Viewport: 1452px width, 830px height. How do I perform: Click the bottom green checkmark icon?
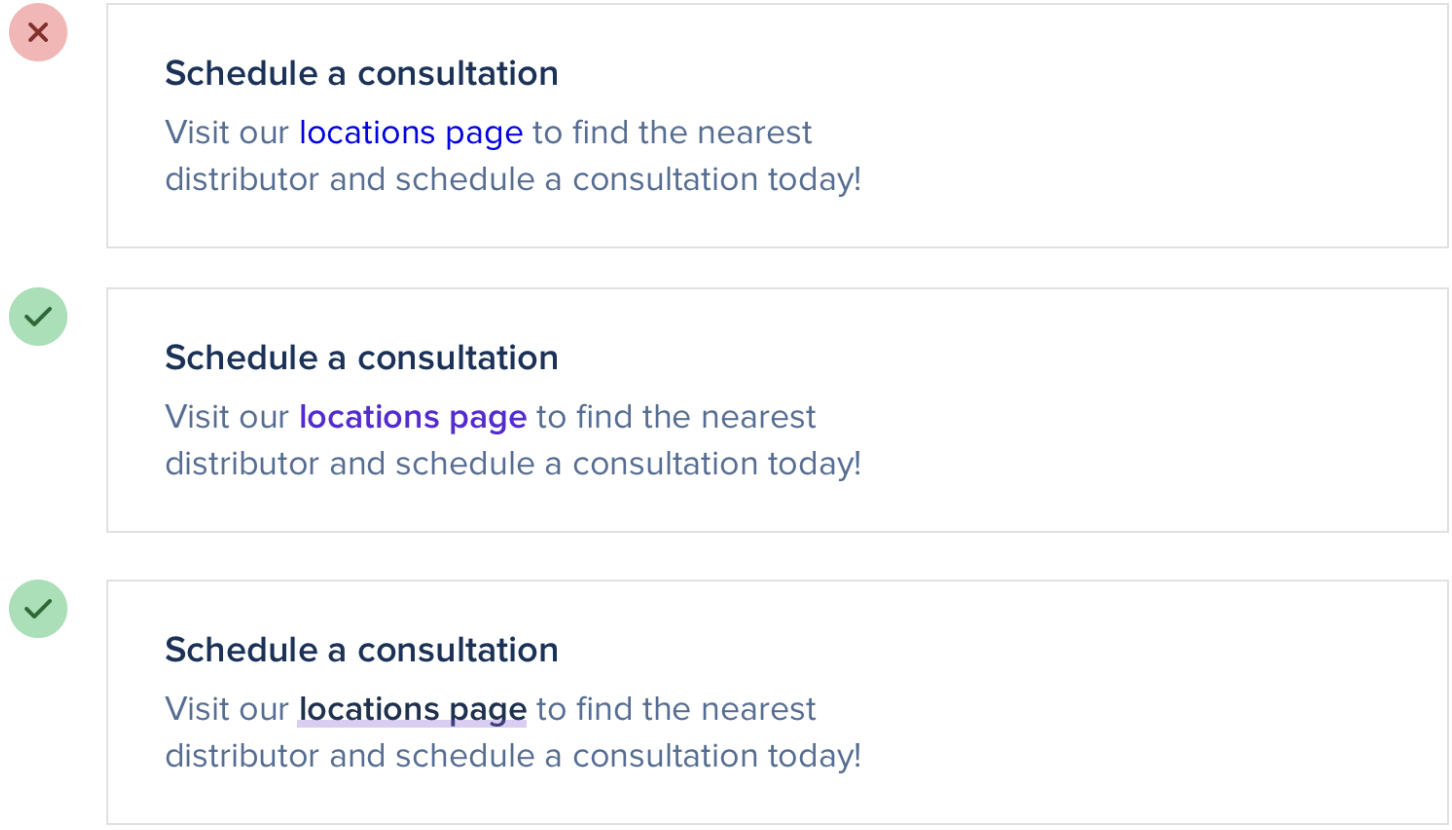tap(38, 608)
